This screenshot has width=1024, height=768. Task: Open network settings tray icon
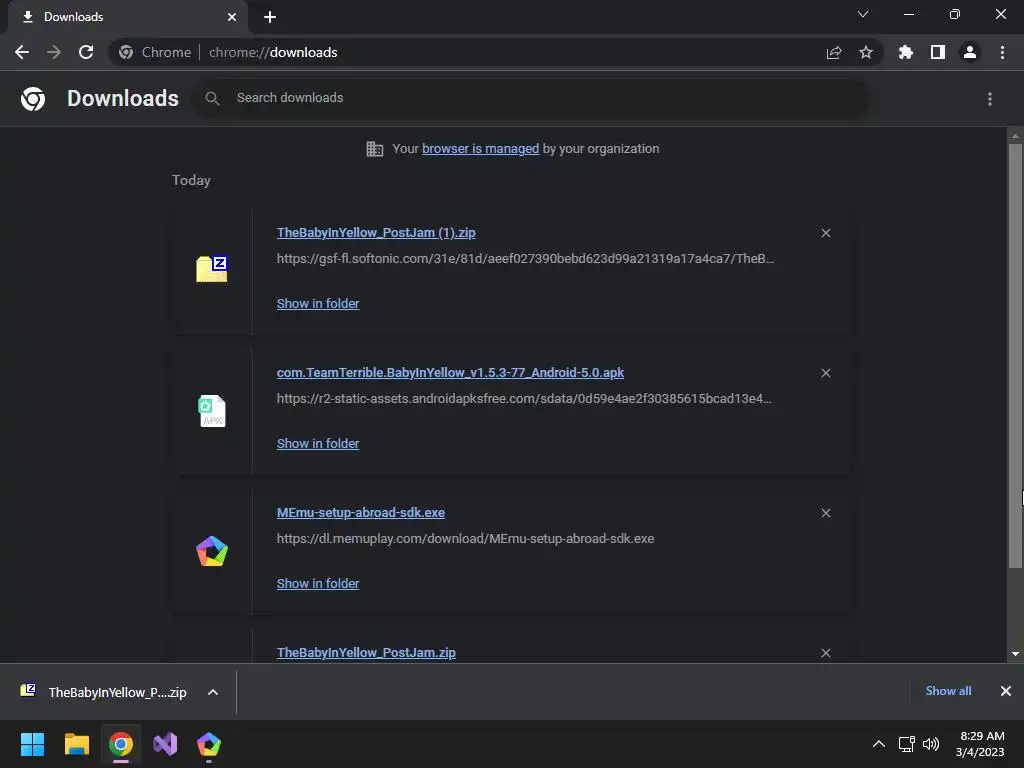[906, 744]
